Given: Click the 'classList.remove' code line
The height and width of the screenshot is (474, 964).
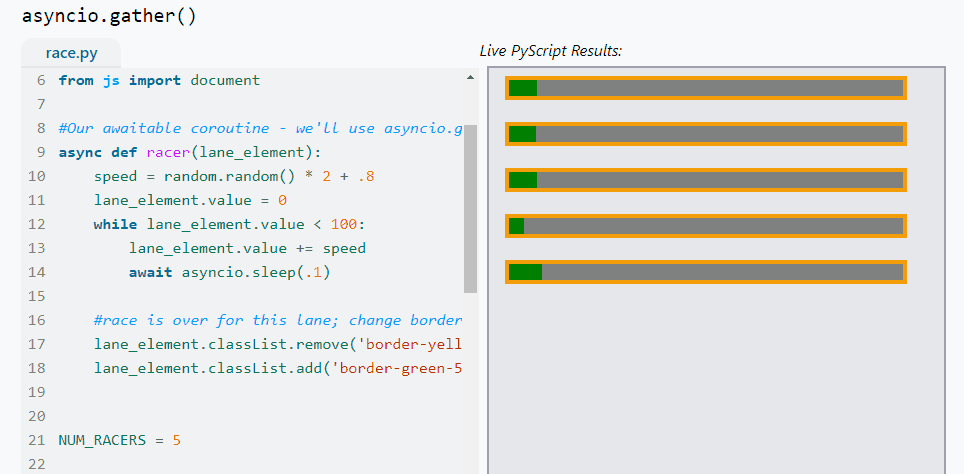Looking at the screenshot, I should [277, 344].
